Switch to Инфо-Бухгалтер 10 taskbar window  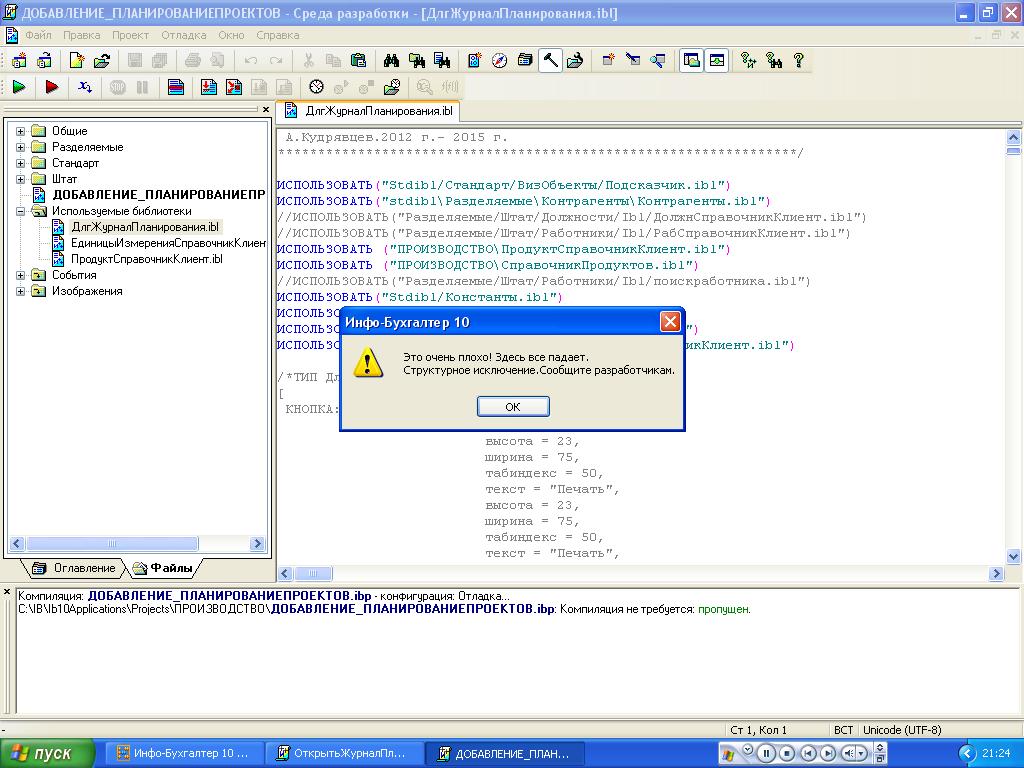click(184, 754)
